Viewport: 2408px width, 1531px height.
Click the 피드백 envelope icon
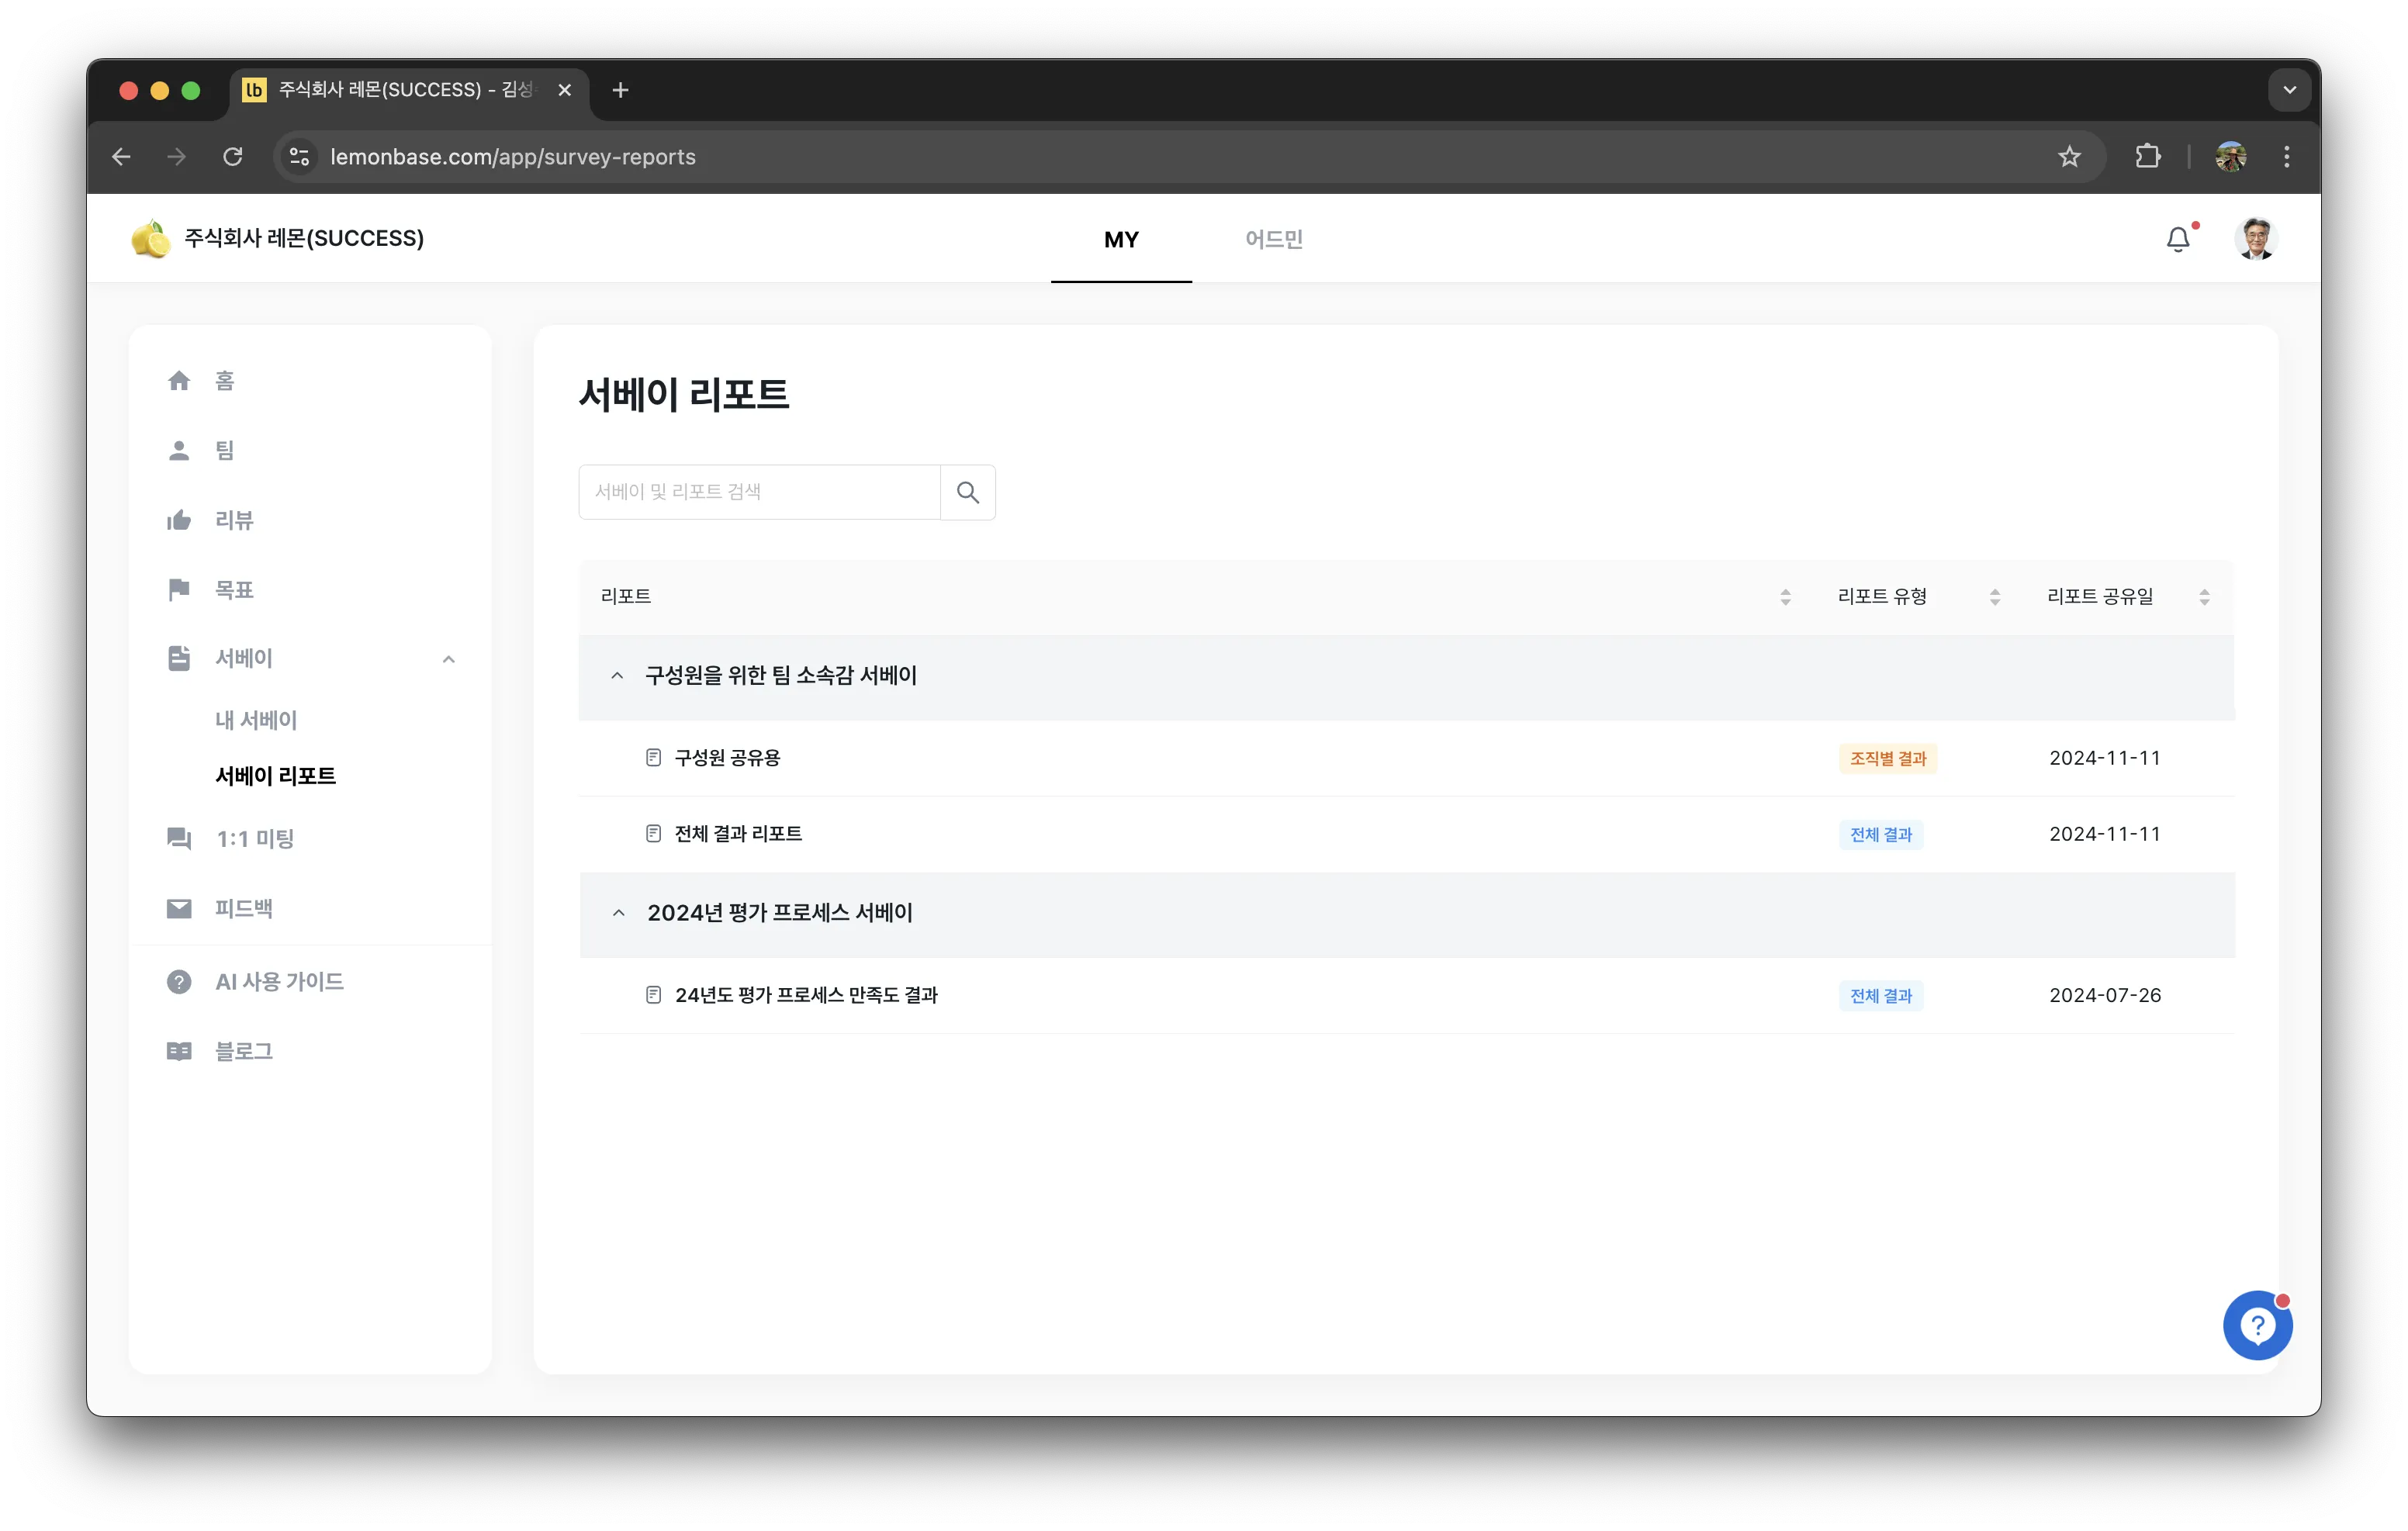tap(179, 908)
